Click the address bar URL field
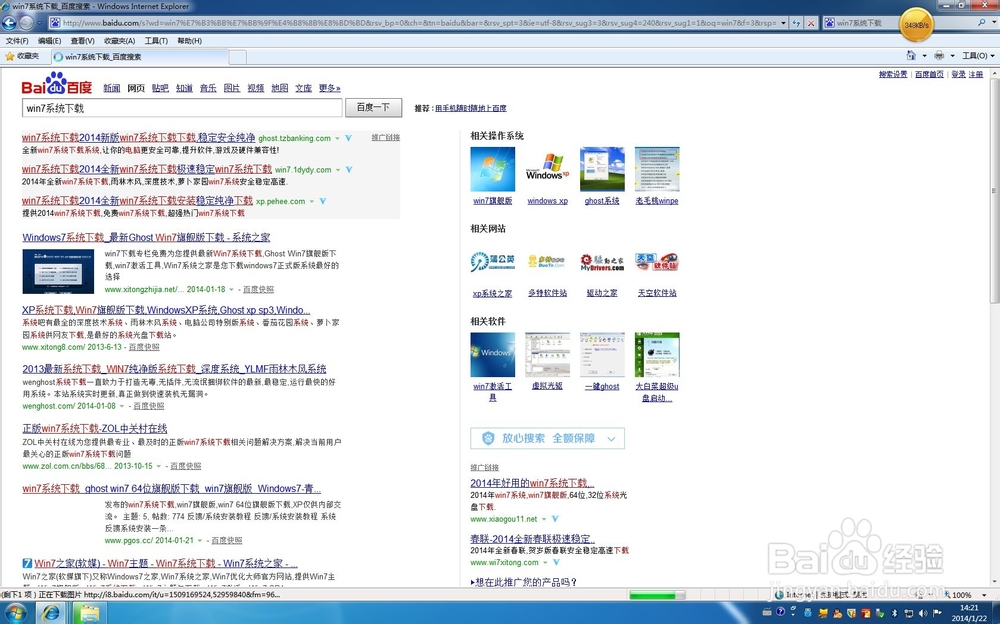The height and width of the screenshot is (624, 1000). [418, 23]
